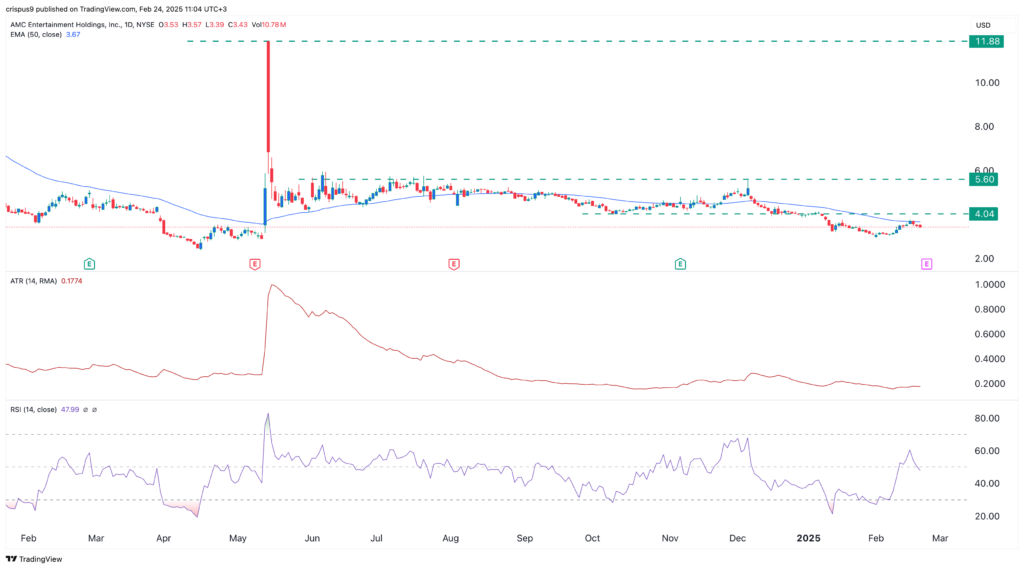Click the RSI (14, close) indicator legend
The height and width of the screenshot is (569, 1024).
(33, 410)
